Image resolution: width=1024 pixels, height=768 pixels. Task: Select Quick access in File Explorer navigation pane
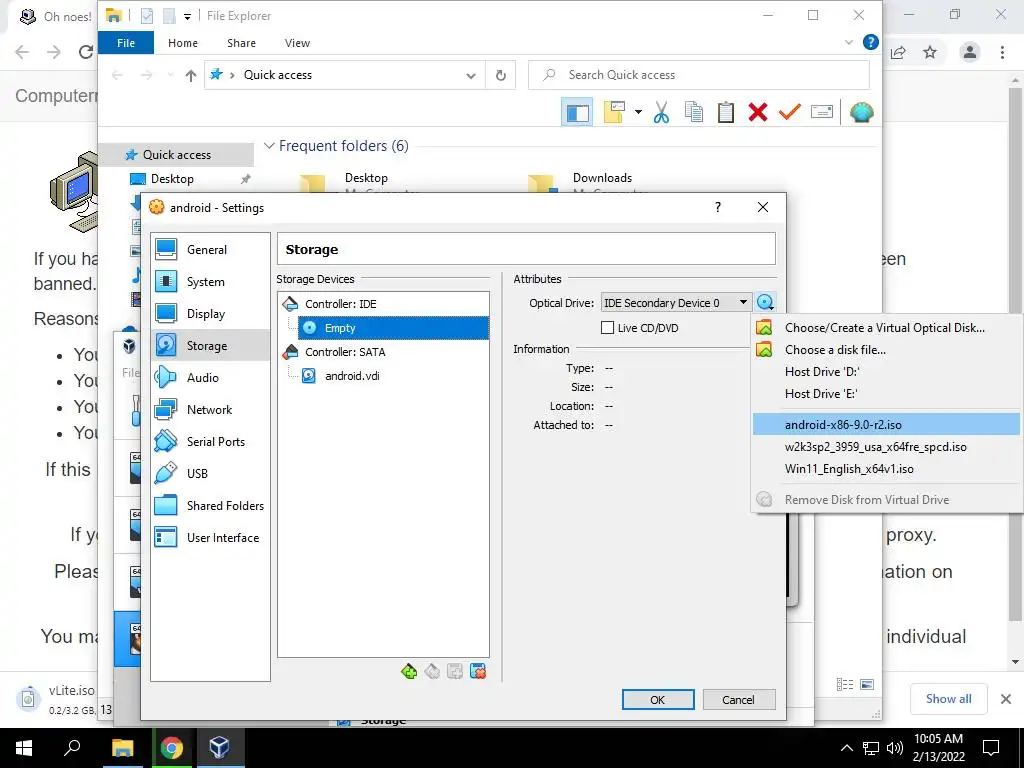click(x=176, y=155)
